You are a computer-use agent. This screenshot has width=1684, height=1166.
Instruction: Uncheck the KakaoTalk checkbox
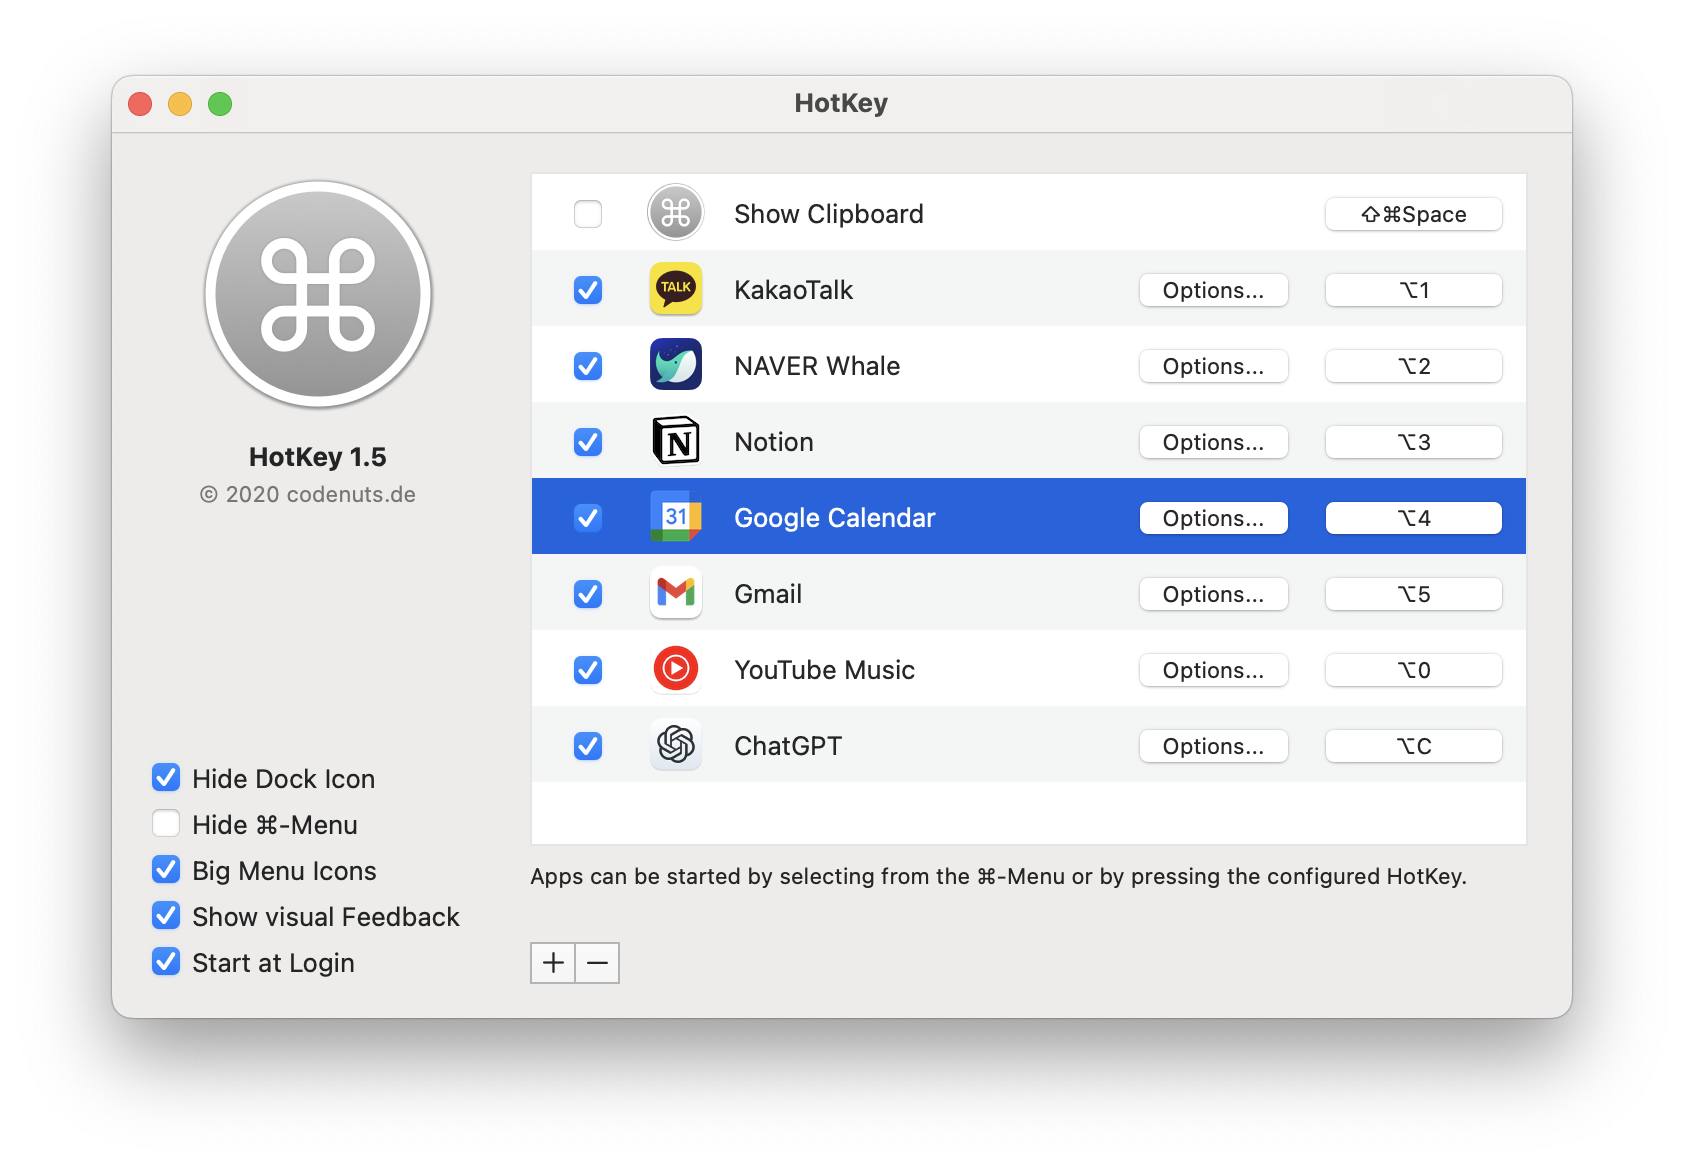point(588,290)
